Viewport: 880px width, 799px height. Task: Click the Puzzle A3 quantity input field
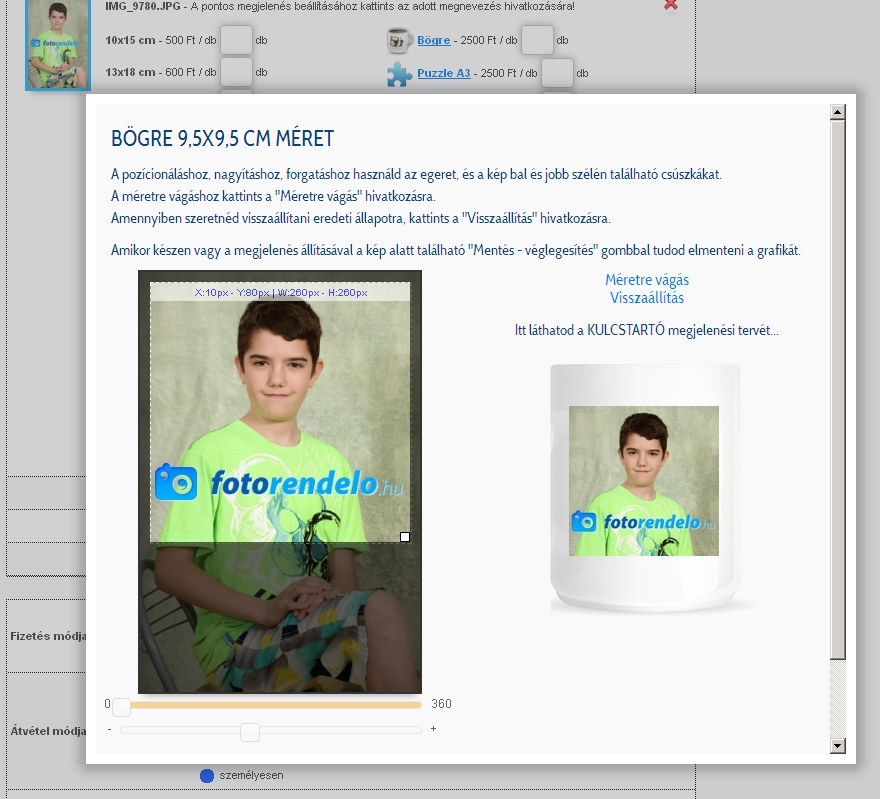(557, 73)
